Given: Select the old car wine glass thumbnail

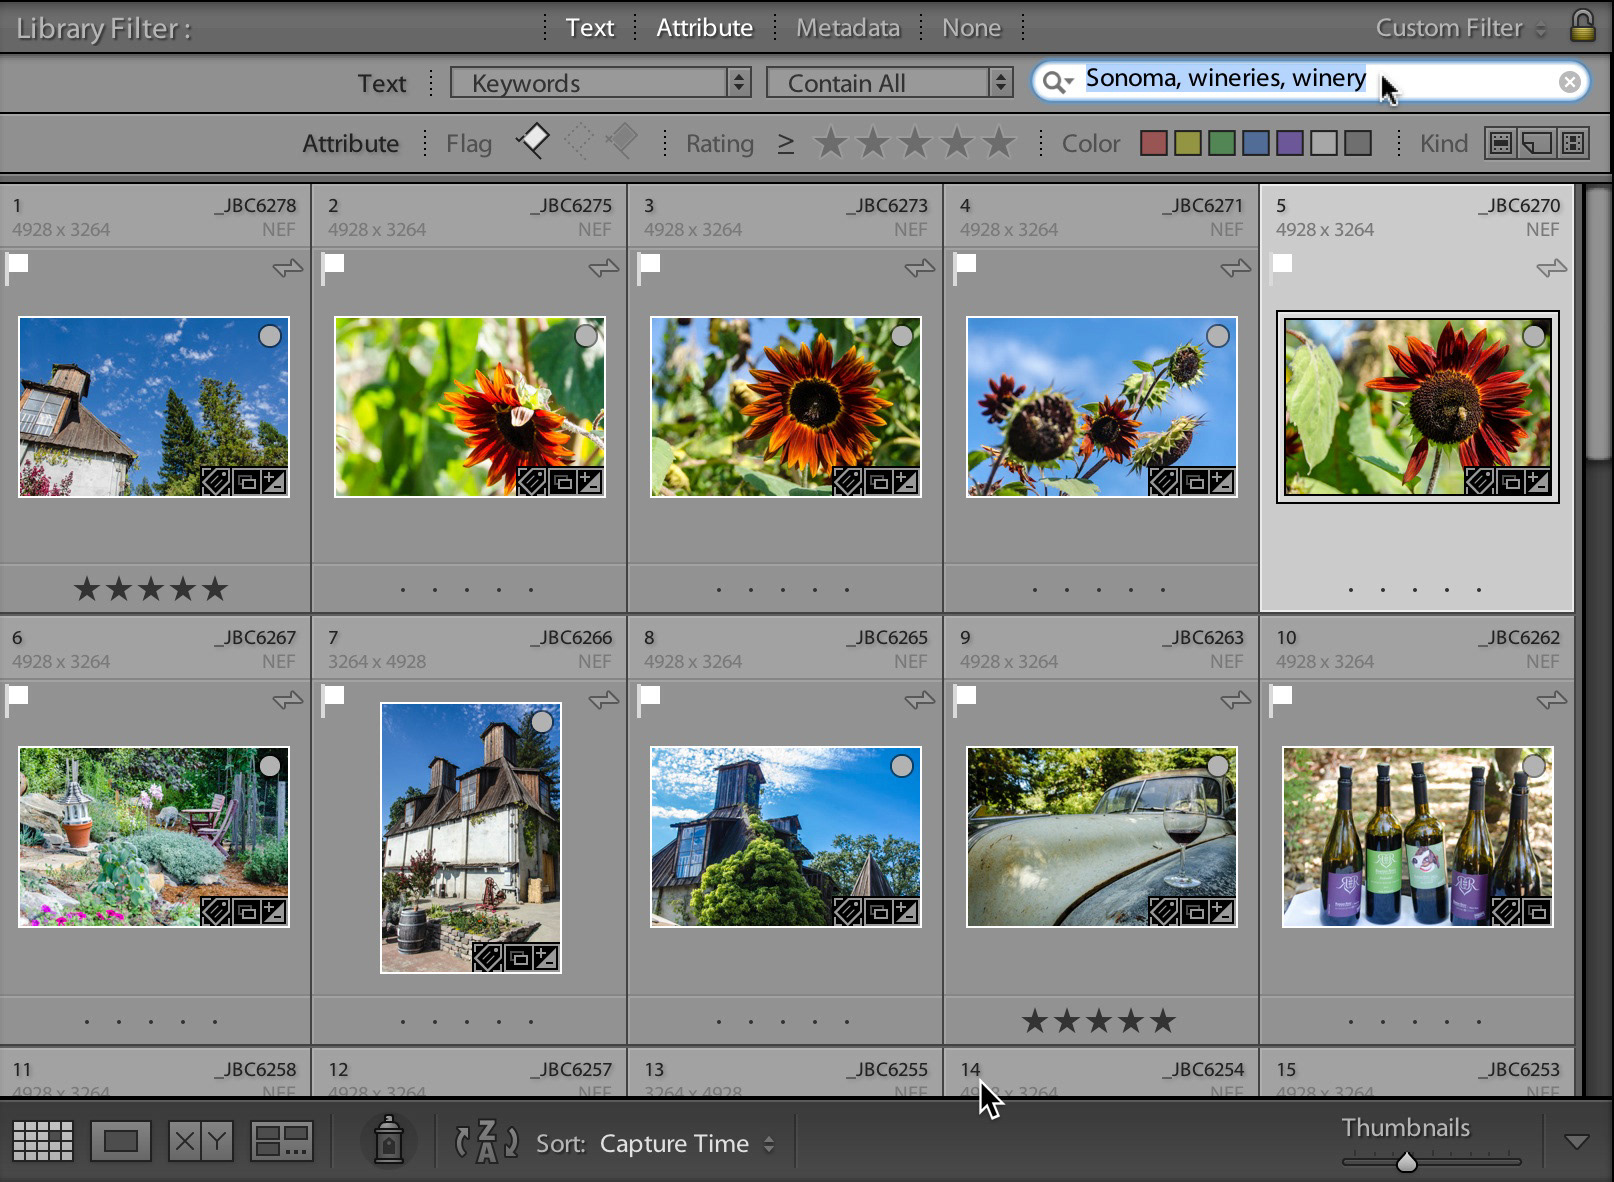Looking at the screenshot, I should click(1102, 837).
